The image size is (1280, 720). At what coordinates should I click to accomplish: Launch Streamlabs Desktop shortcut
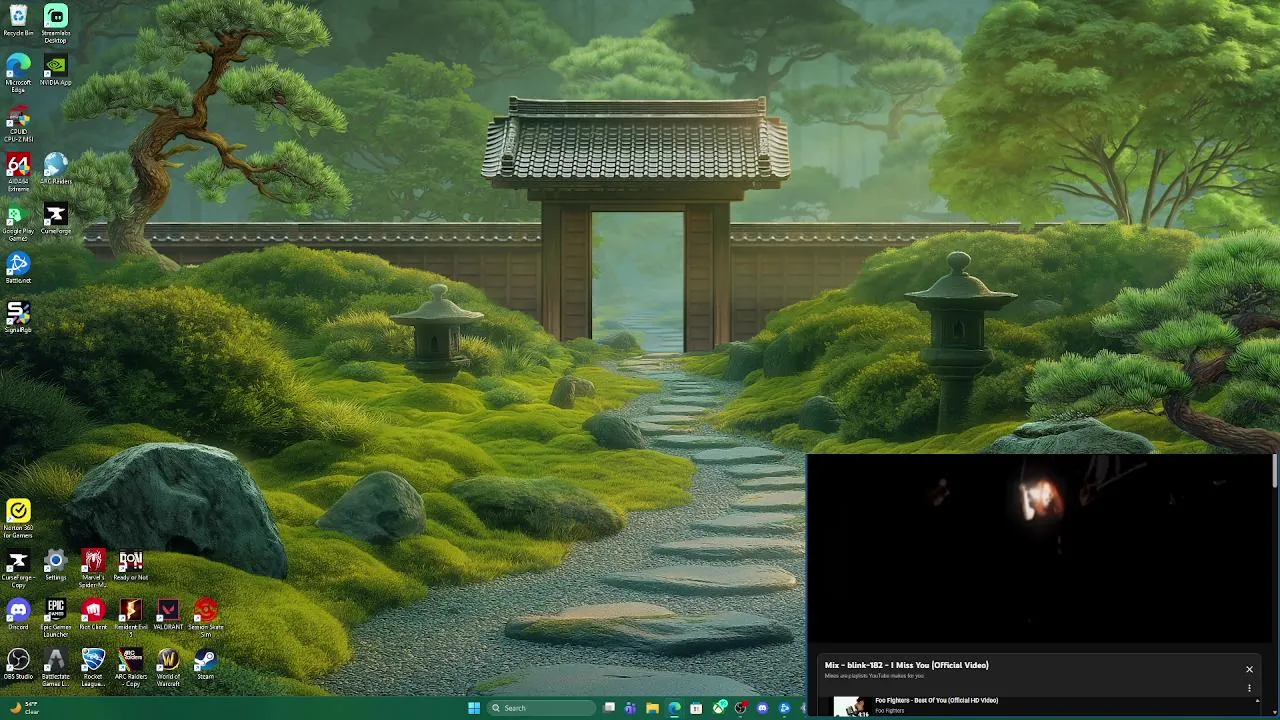(56, 24)
